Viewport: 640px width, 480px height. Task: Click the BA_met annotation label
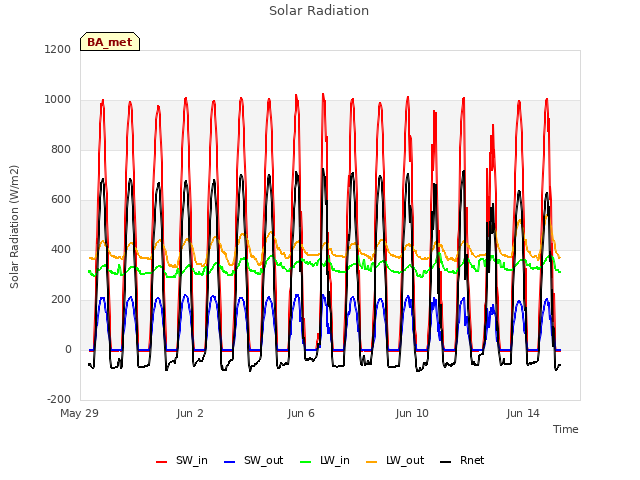pyautogui.click(x=110, y=42)
